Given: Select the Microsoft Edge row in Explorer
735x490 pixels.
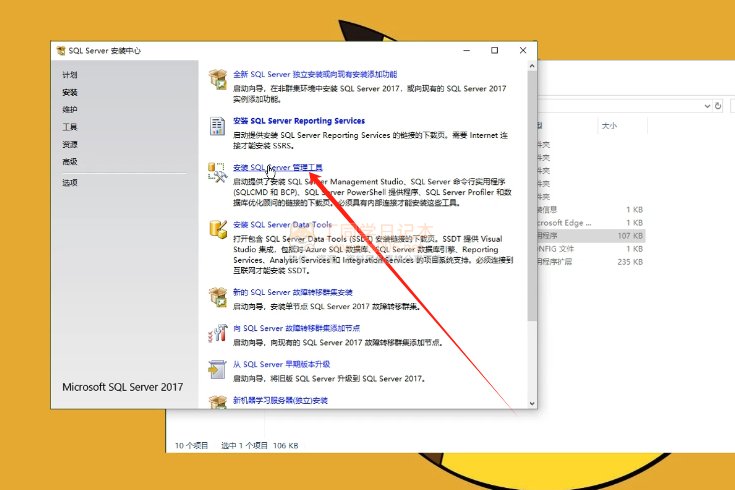Looking at the screenshot, I should pos(591,223).
